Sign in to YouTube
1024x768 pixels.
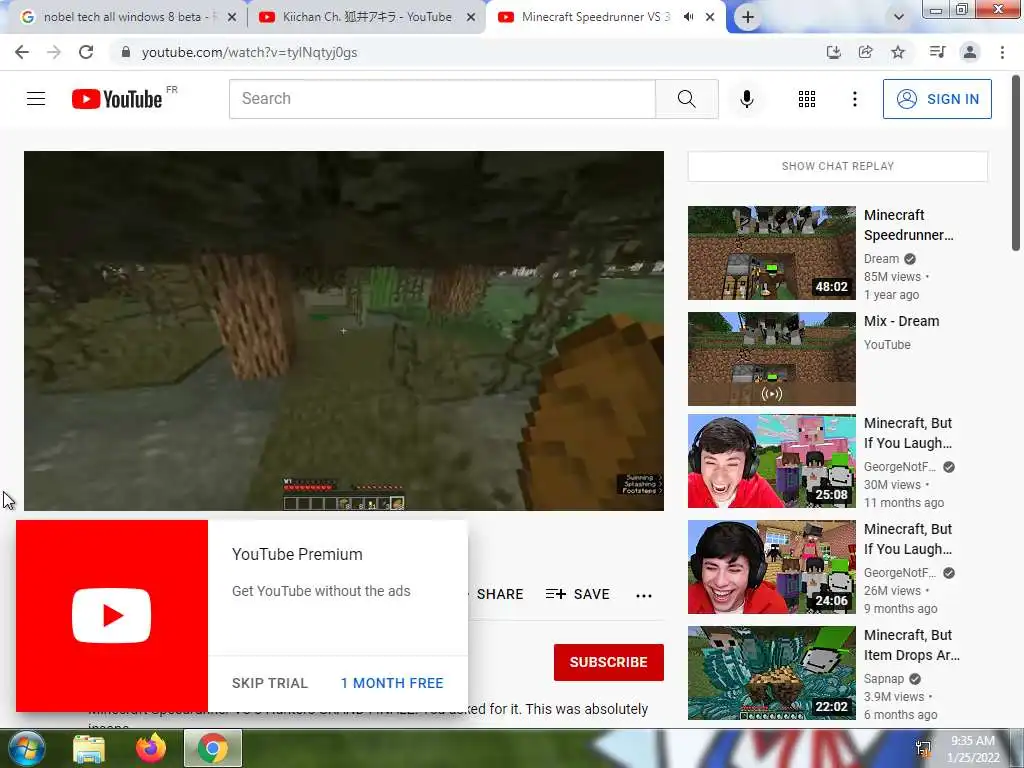click(937, 99)
